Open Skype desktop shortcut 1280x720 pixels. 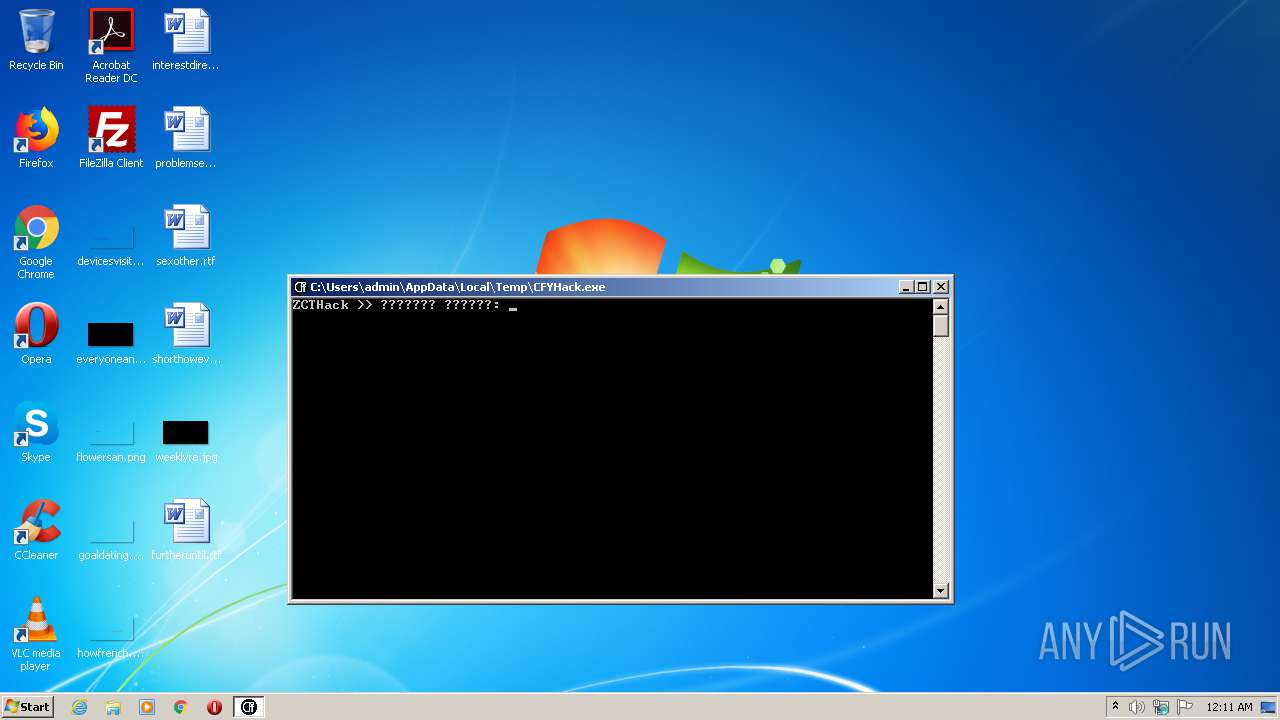pos(36,432)
